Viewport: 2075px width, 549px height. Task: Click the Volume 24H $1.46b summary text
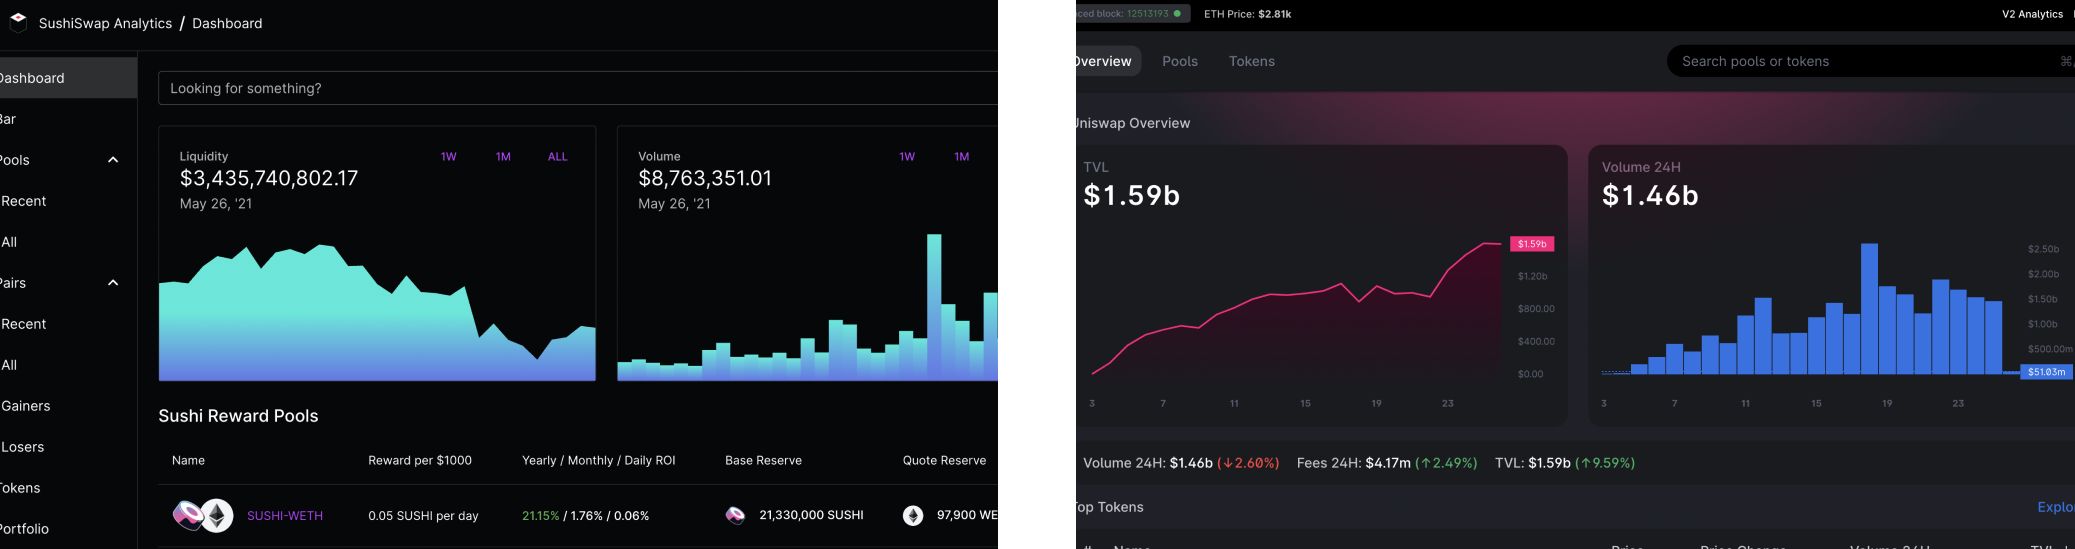[x=1181, y=463]
